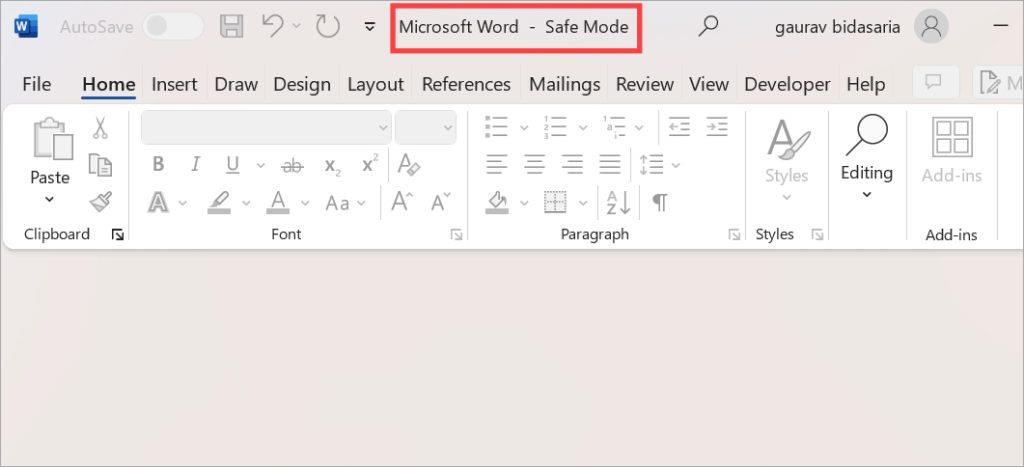Click Clear All Formatting eraser icon
The height and width of the screenshot is (467, 1024).
(x=409, y=165)
